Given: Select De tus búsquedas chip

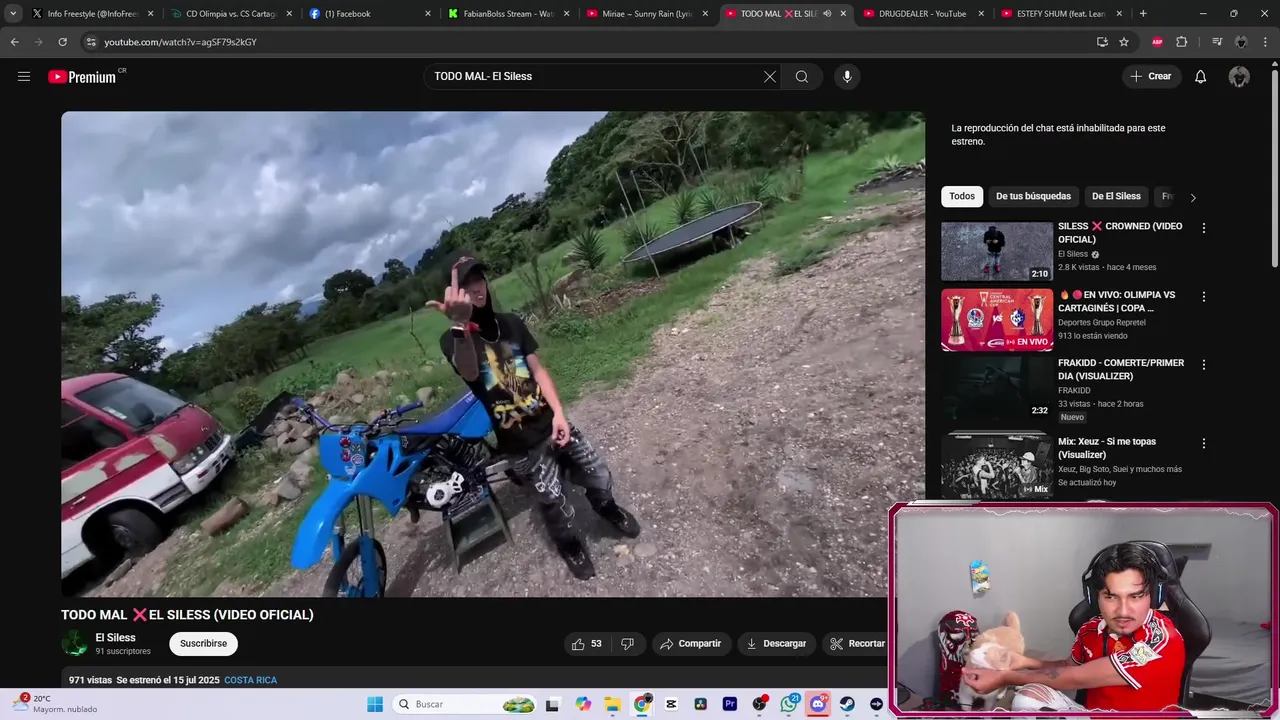Looking at the screenshot, I should tap(1033, 197).
